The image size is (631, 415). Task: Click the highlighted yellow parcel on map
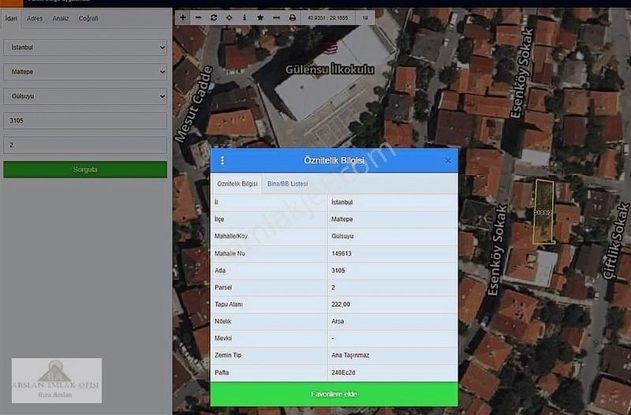[x=544, y=212]
